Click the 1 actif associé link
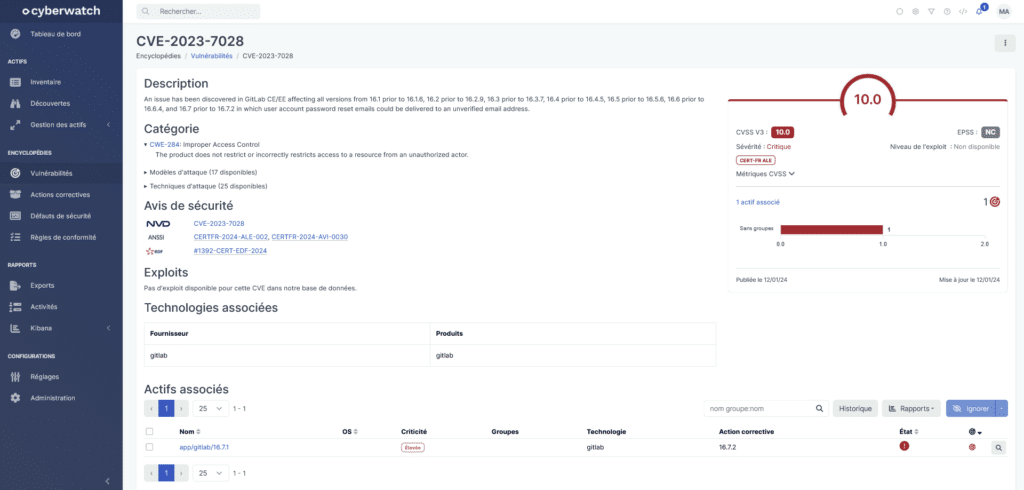 point(758,202)
